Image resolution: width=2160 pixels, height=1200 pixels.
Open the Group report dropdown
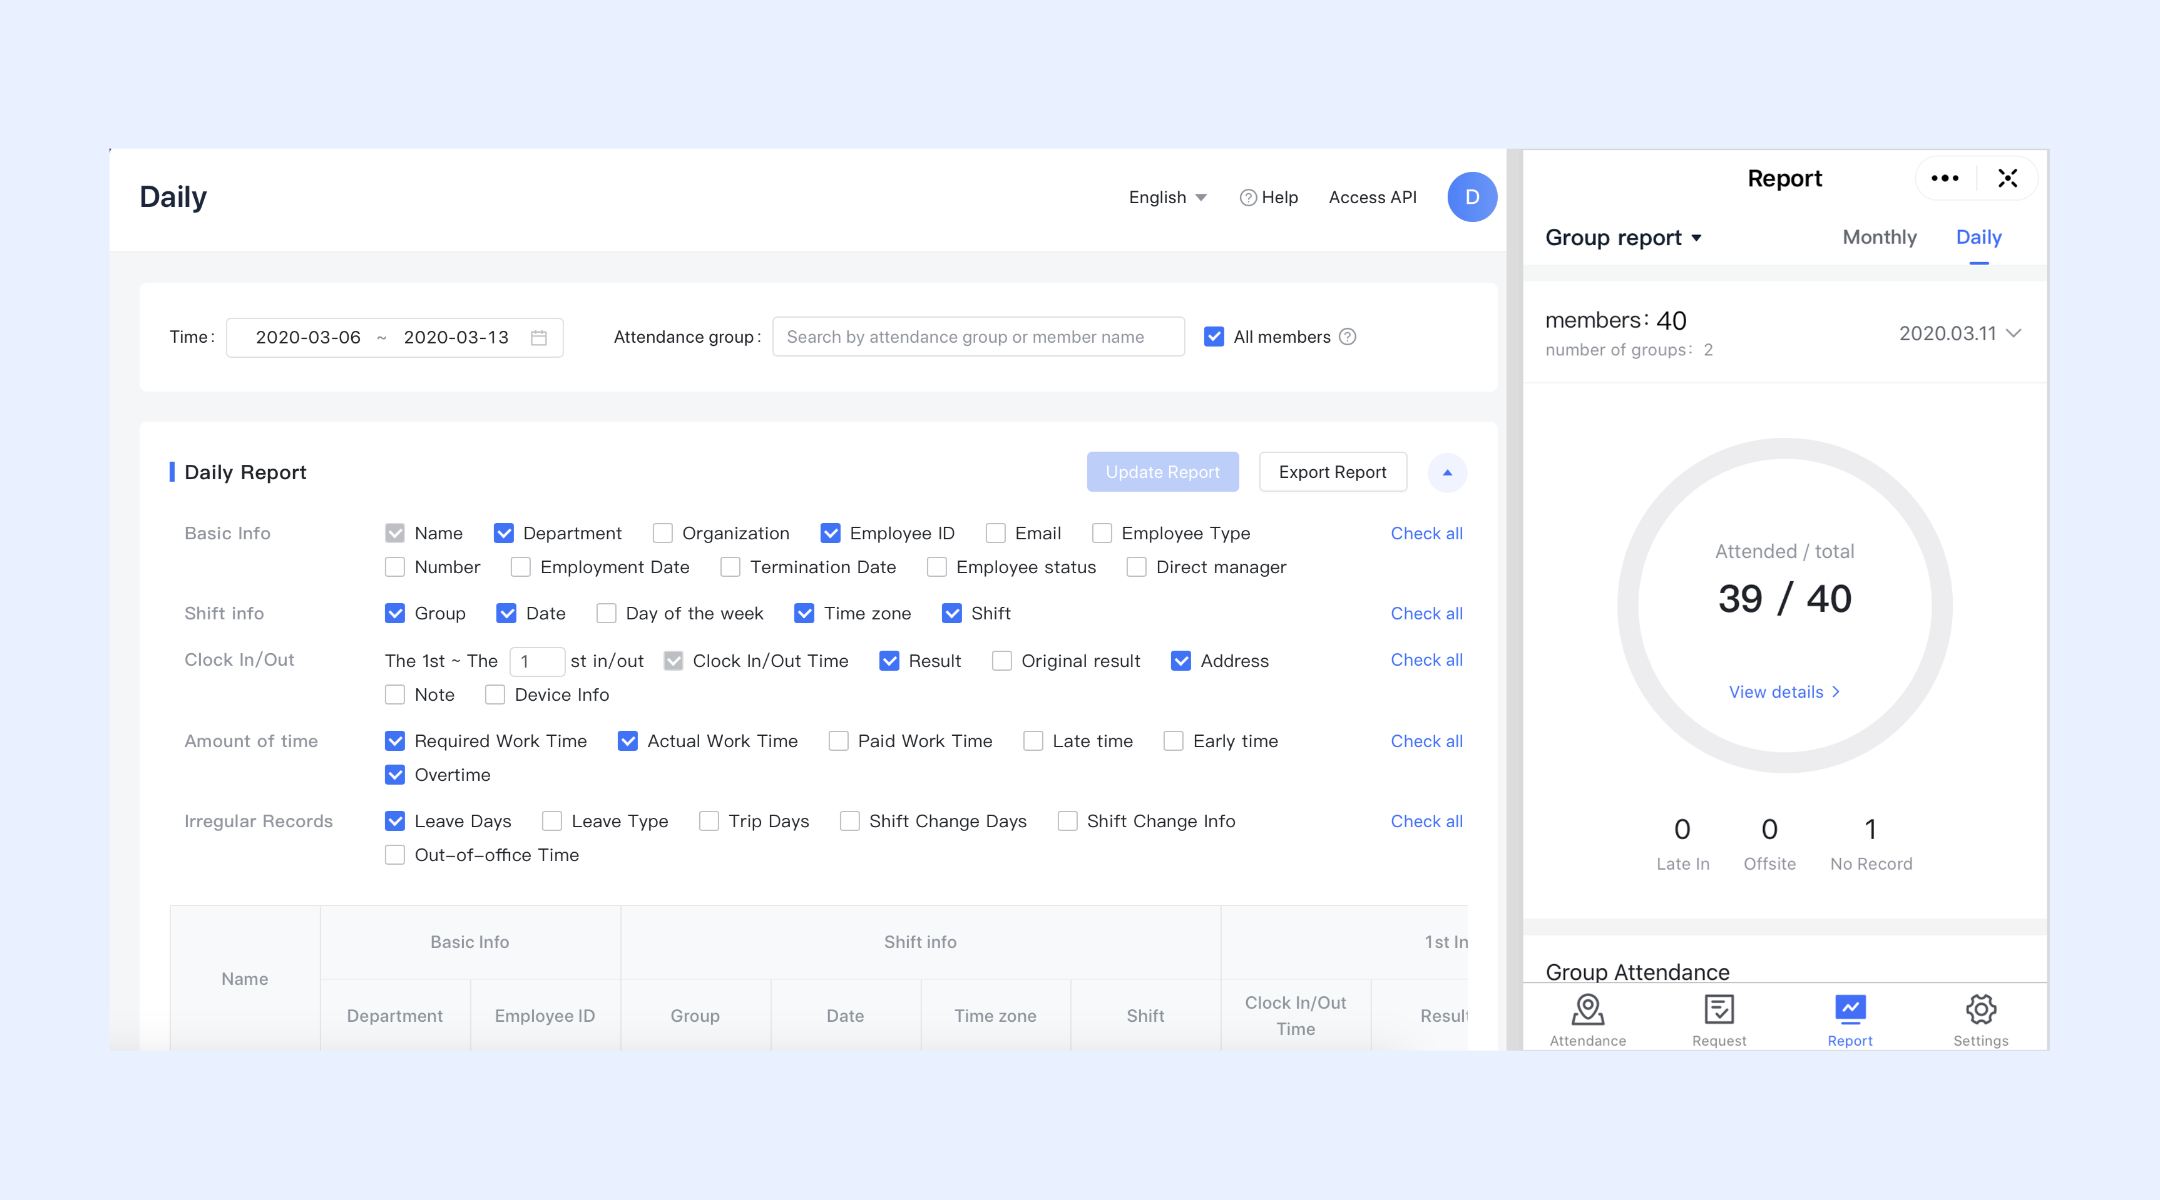[1624, 238]
